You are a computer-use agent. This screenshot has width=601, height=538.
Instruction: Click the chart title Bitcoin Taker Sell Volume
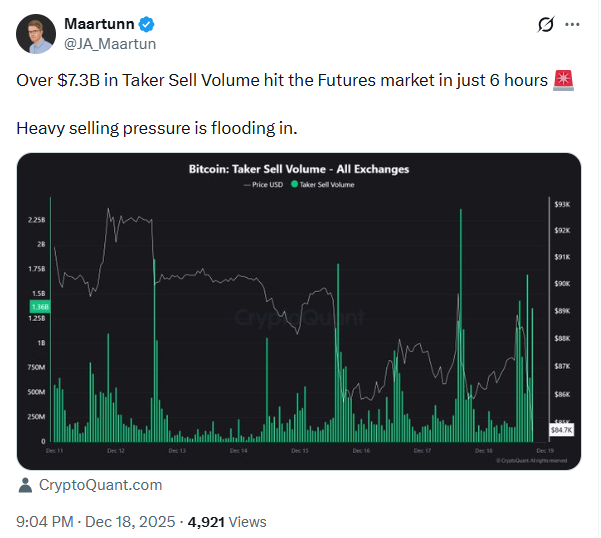click(x=299, y=170)
